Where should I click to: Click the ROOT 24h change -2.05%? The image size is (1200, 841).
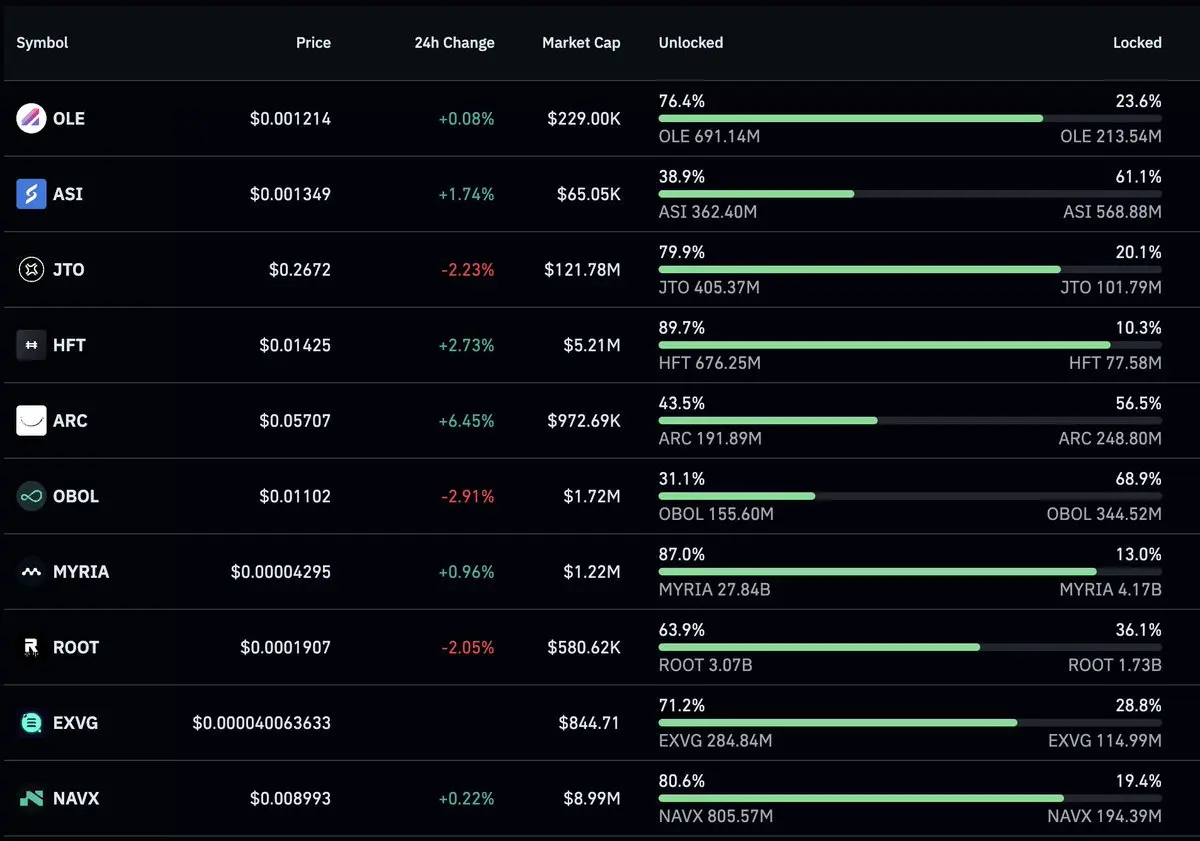(468, 647)
